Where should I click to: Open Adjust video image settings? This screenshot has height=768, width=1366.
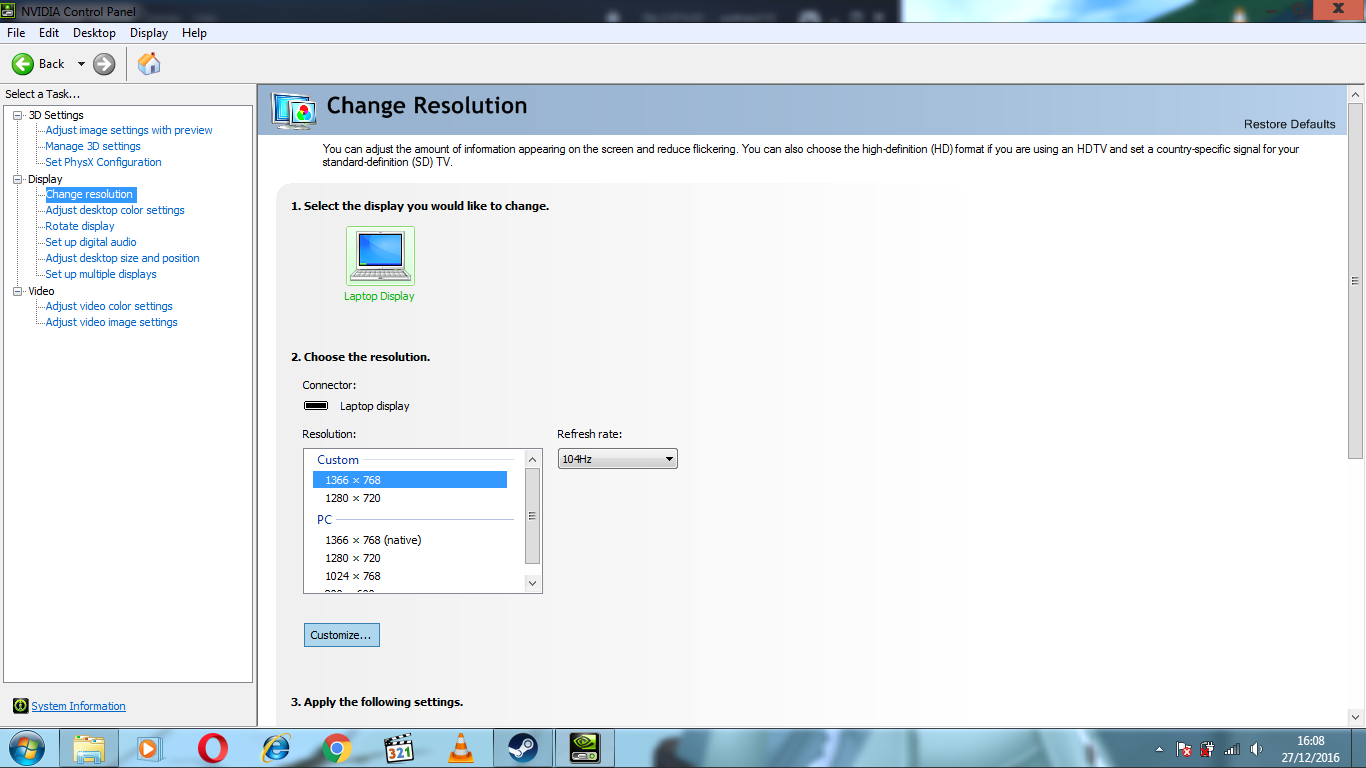click(x=111, y=322)
